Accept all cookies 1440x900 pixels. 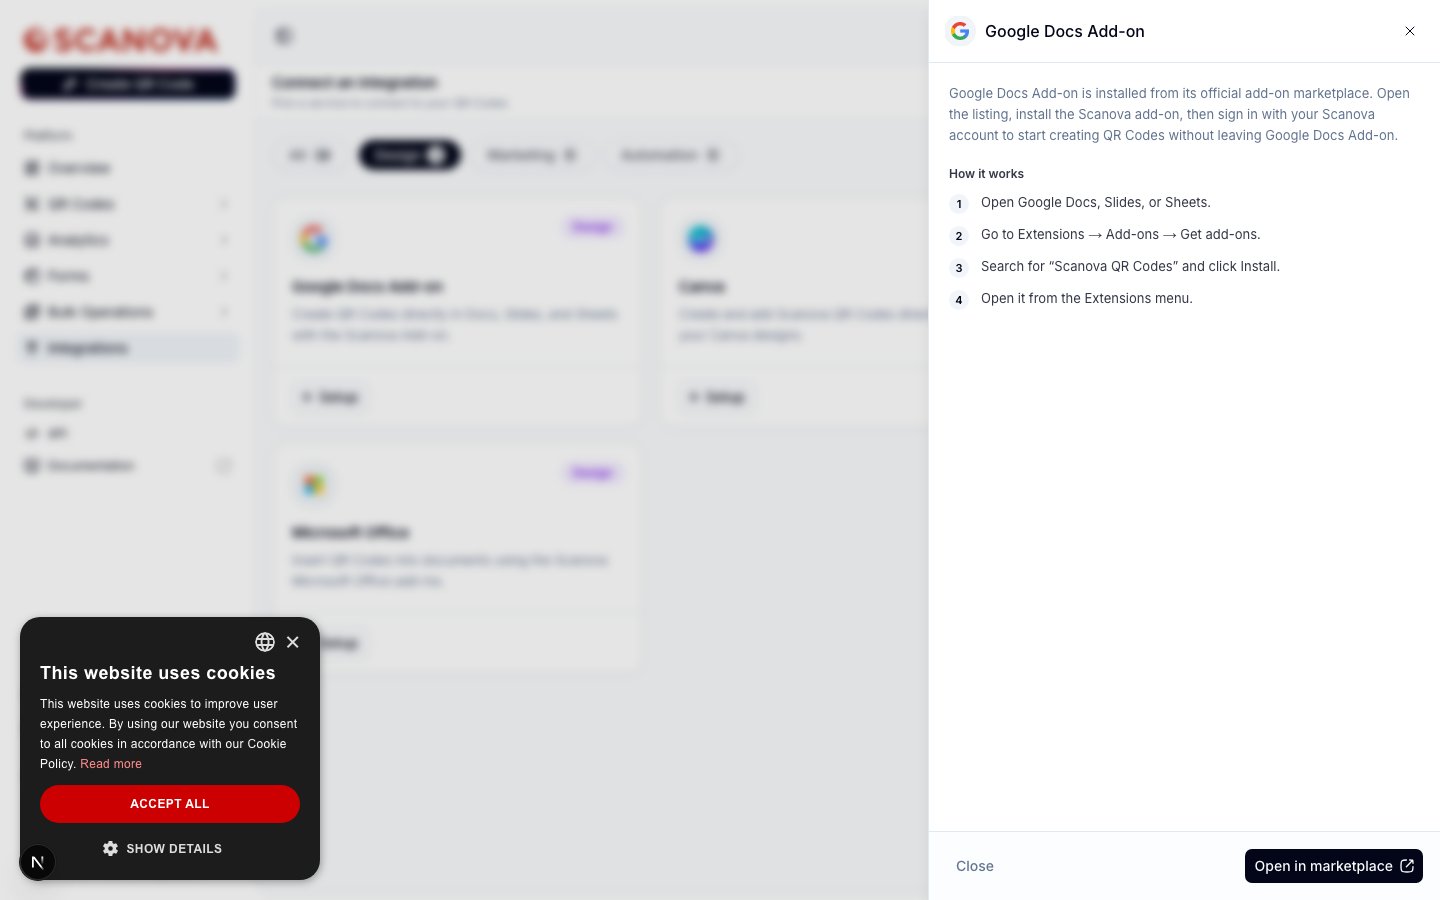170,804
